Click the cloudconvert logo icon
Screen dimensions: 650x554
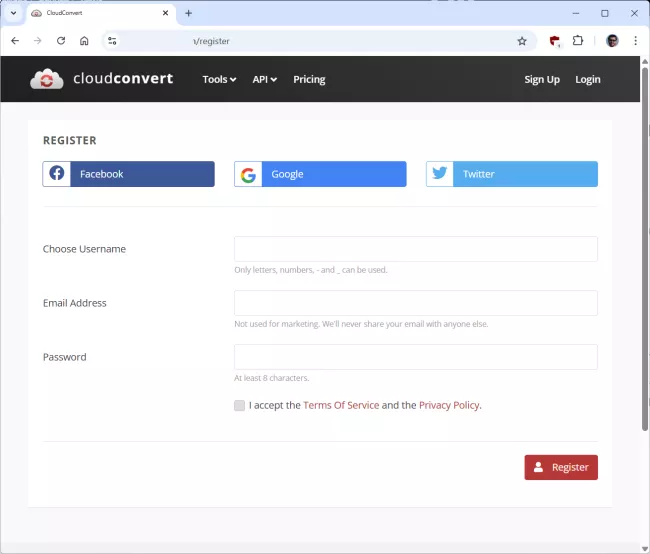pyautogui.click(x=47, y=79)
